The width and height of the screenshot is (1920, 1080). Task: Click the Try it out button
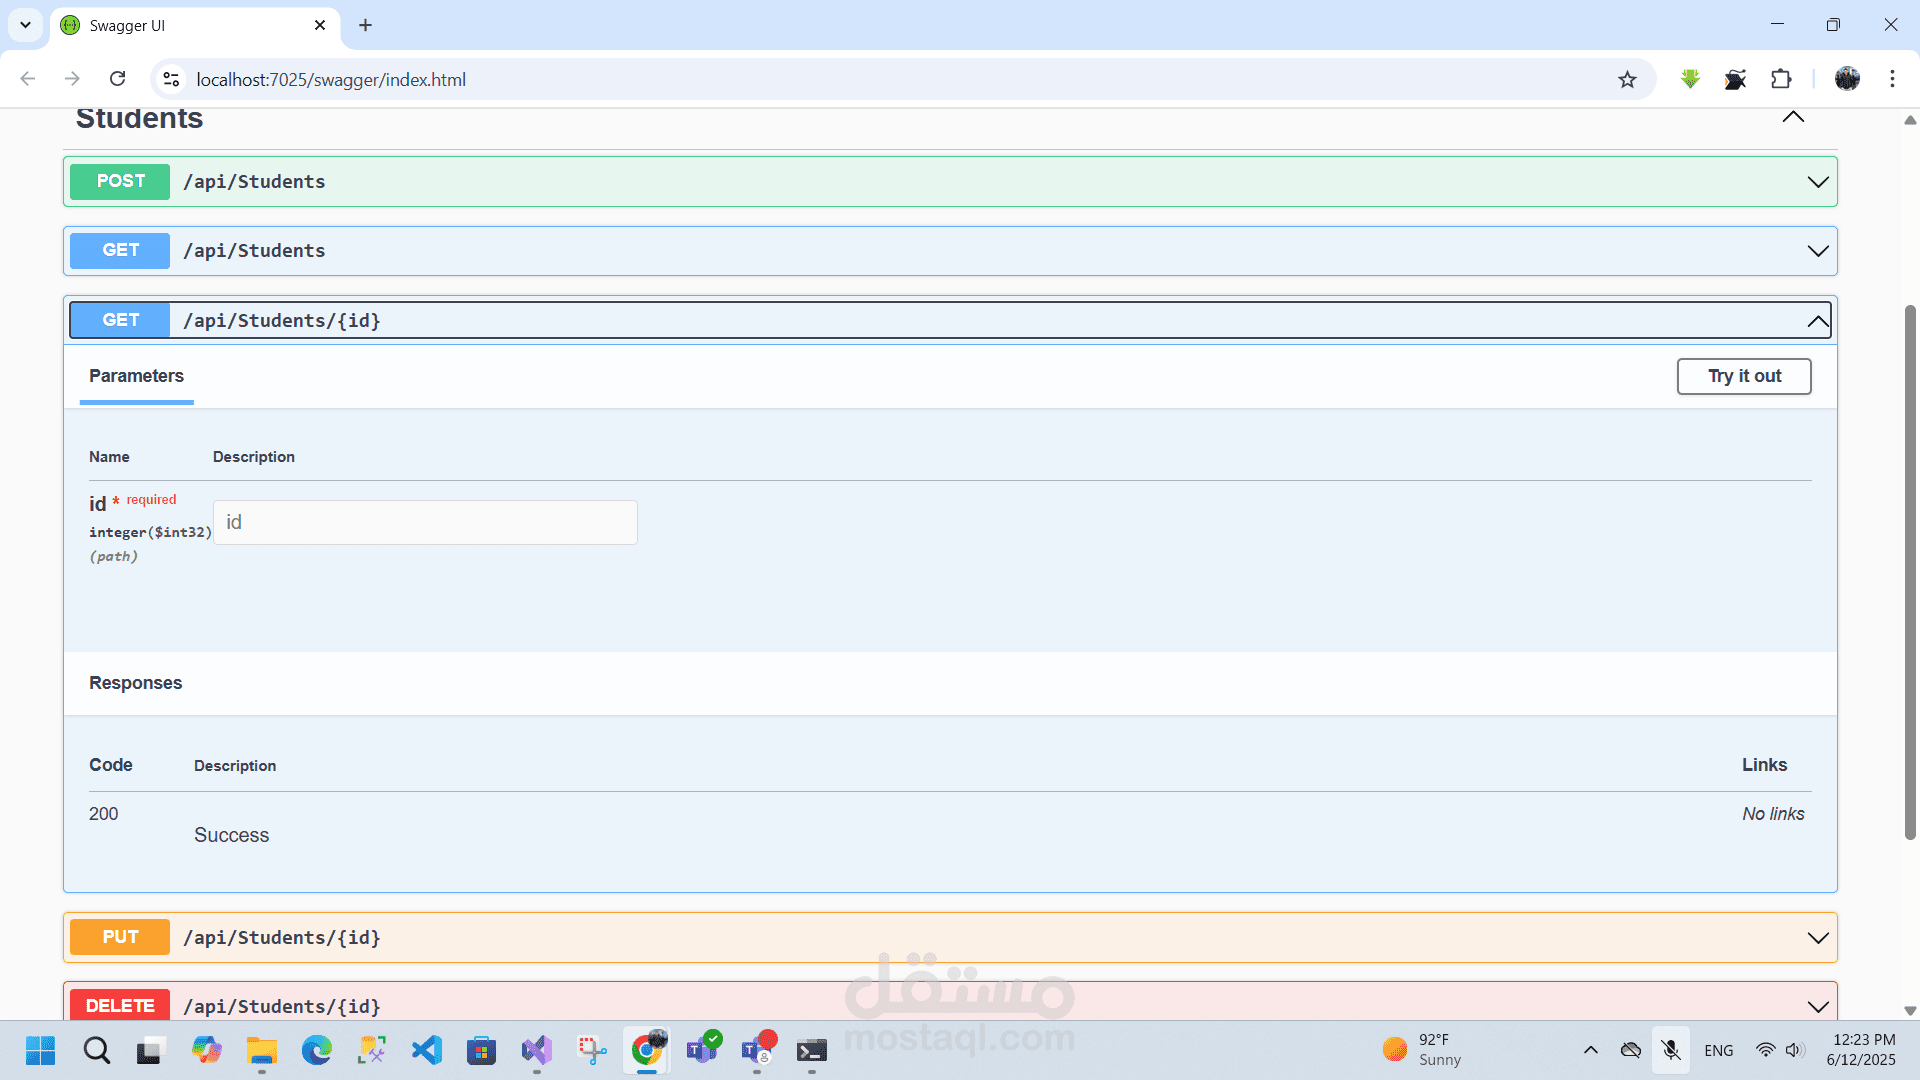pos(1743,376)
